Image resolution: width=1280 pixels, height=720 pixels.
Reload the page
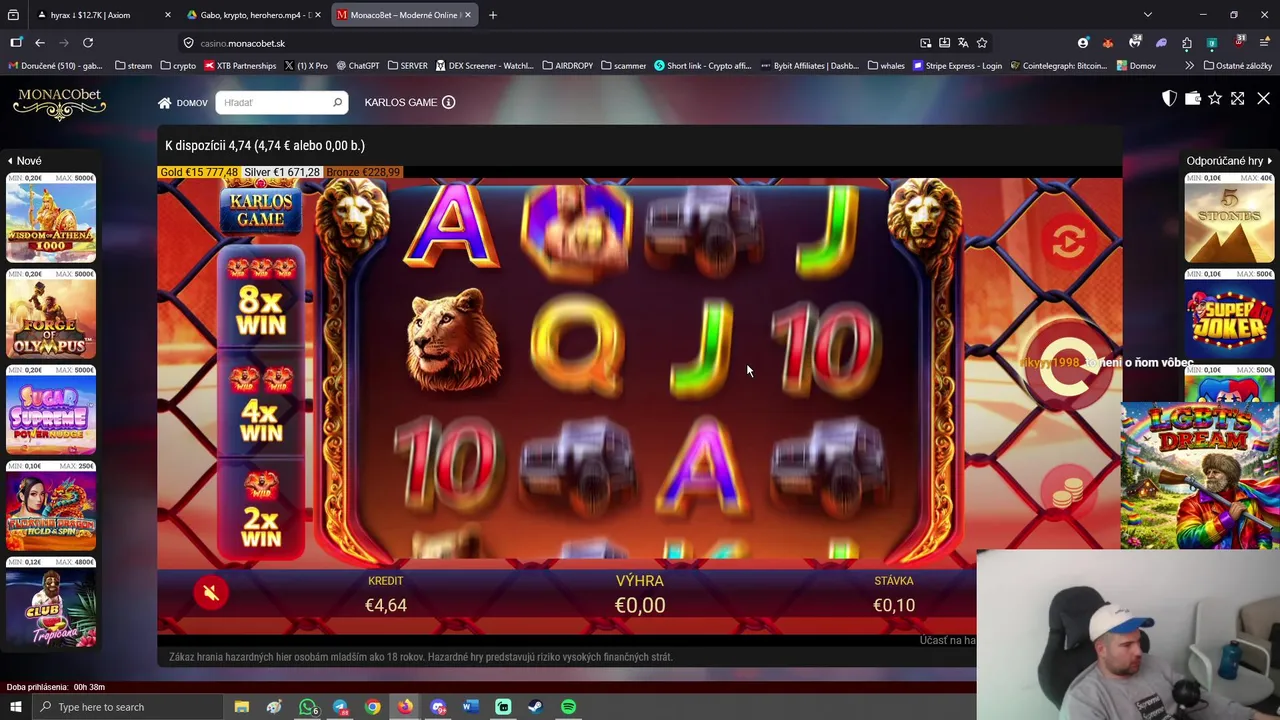click(88, 43)
